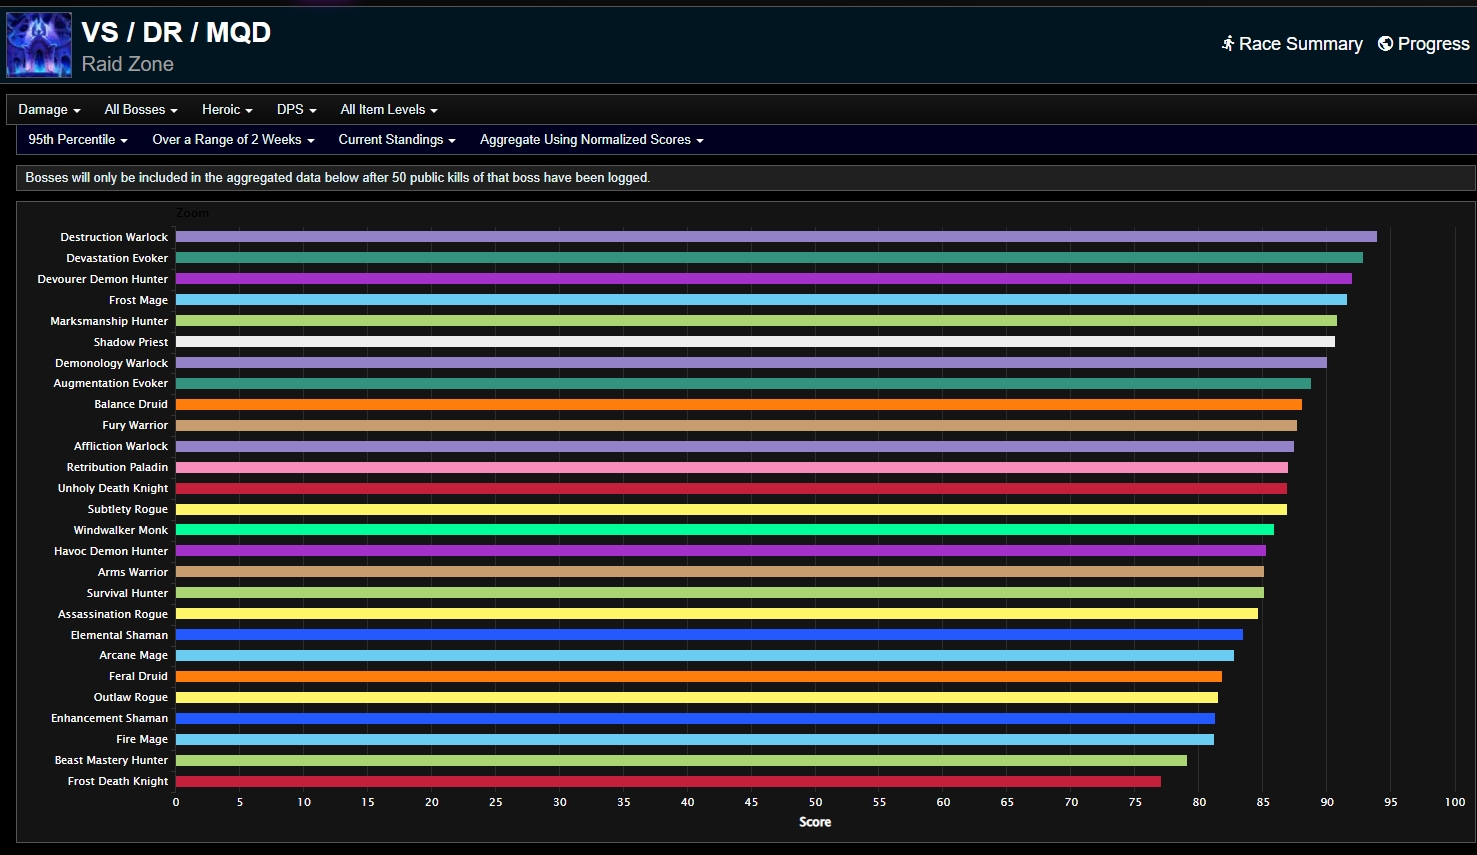Open the Heroic difficulty dropdown
This screenshot has height=855, width=1477.
tap(227, 110)
